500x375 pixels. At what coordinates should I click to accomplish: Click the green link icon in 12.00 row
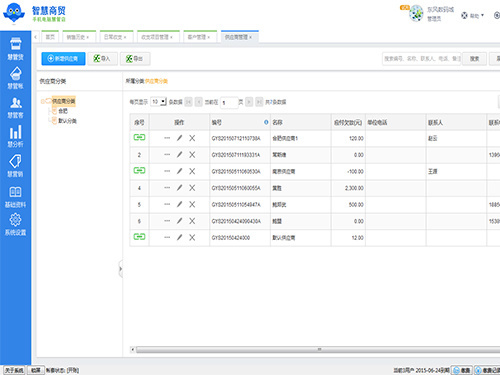(x=139, y=237)
